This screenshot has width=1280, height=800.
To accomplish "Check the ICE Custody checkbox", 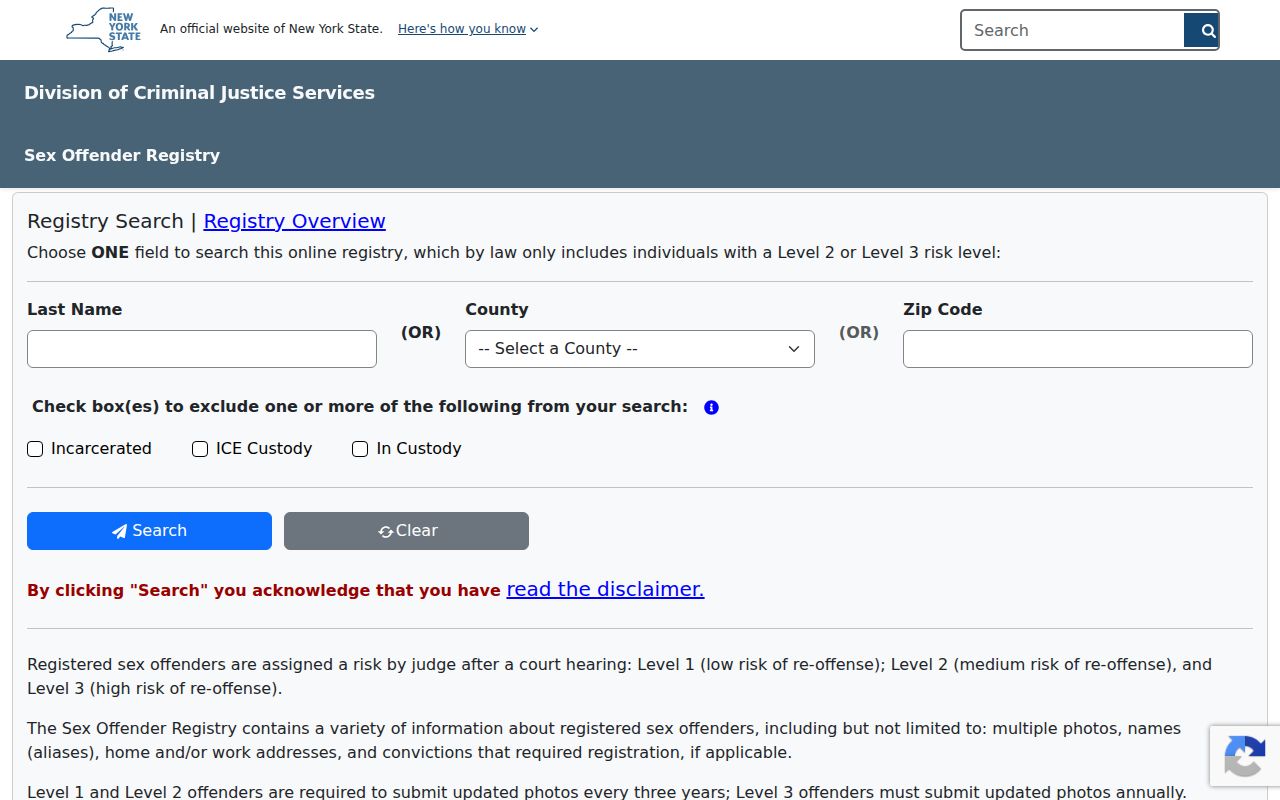I will [x=200, y=449].
